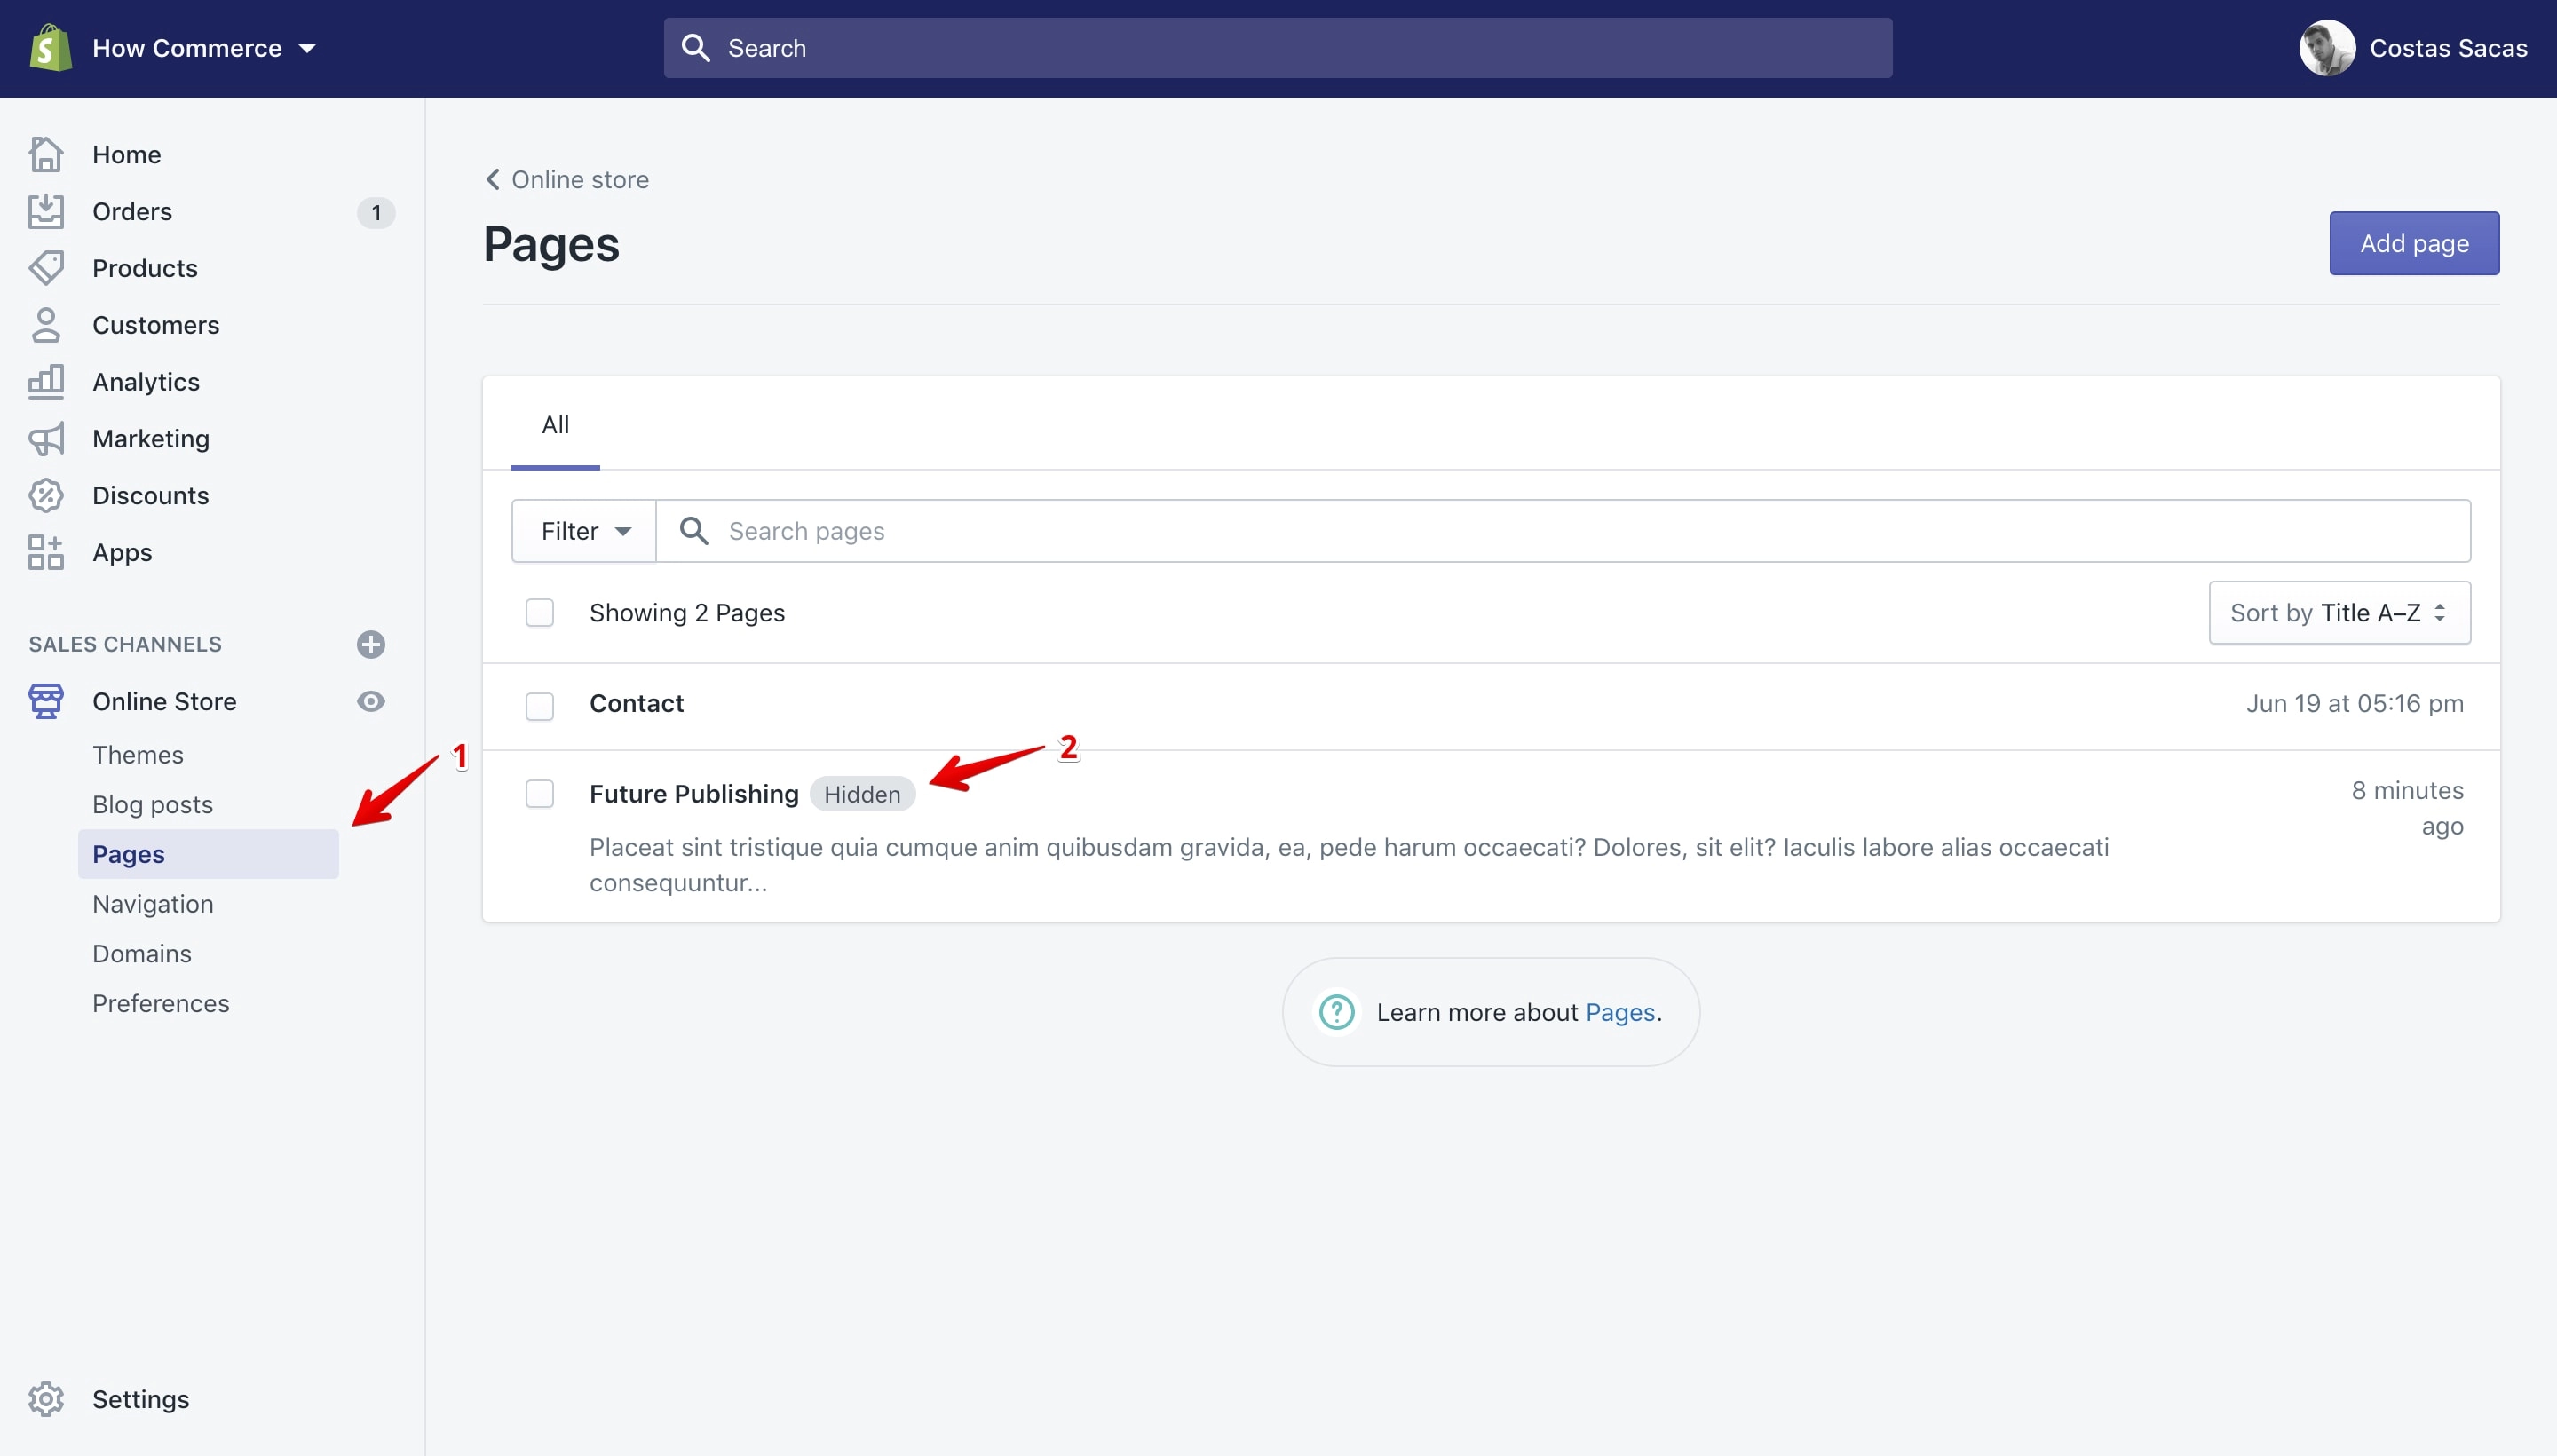Open Navigation under Online Store

(153, 904)
